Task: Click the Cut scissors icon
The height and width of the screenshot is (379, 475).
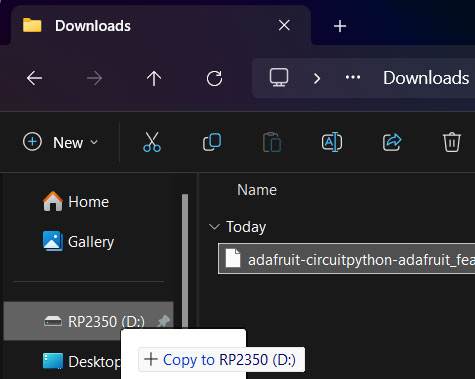Action: pyautogui.click(x=152, y=142)
